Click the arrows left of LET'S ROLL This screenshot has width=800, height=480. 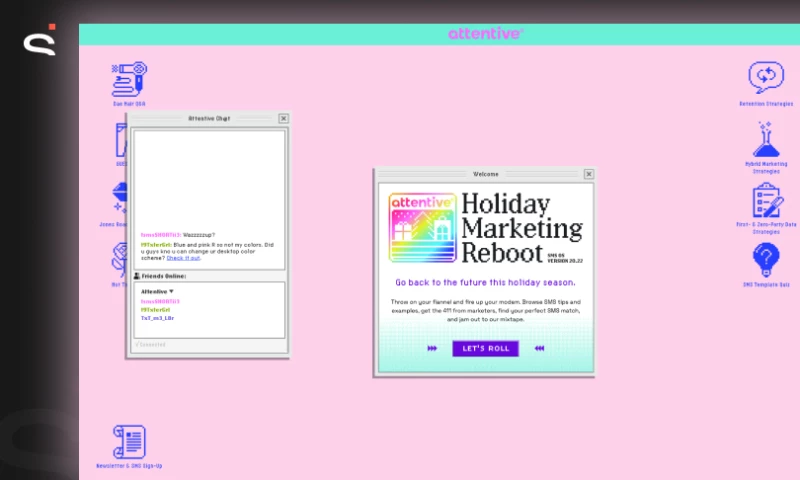point(432,348)
